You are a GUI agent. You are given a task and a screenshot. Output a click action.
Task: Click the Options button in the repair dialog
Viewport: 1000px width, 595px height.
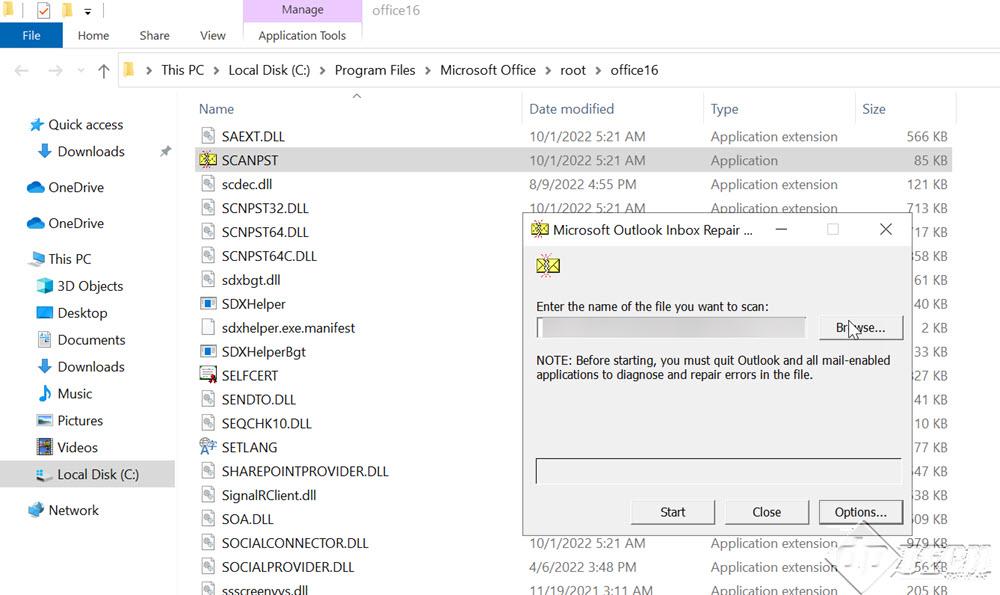[861, 512]
